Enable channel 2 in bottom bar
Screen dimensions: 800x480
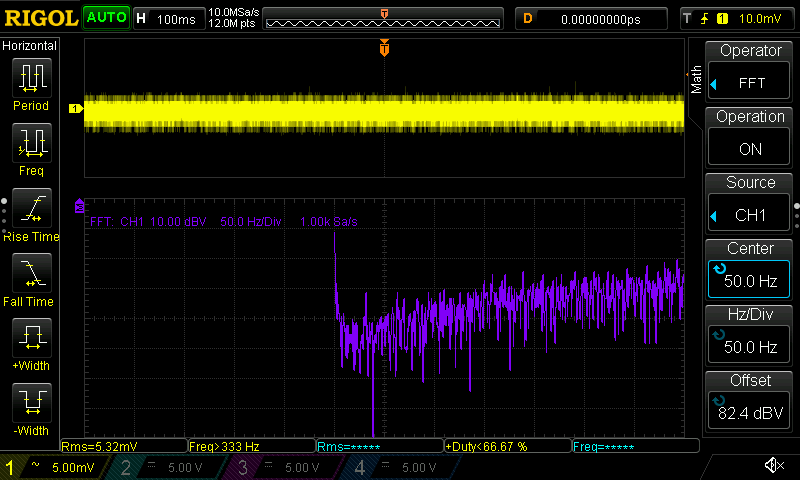[x=166, y=467]
